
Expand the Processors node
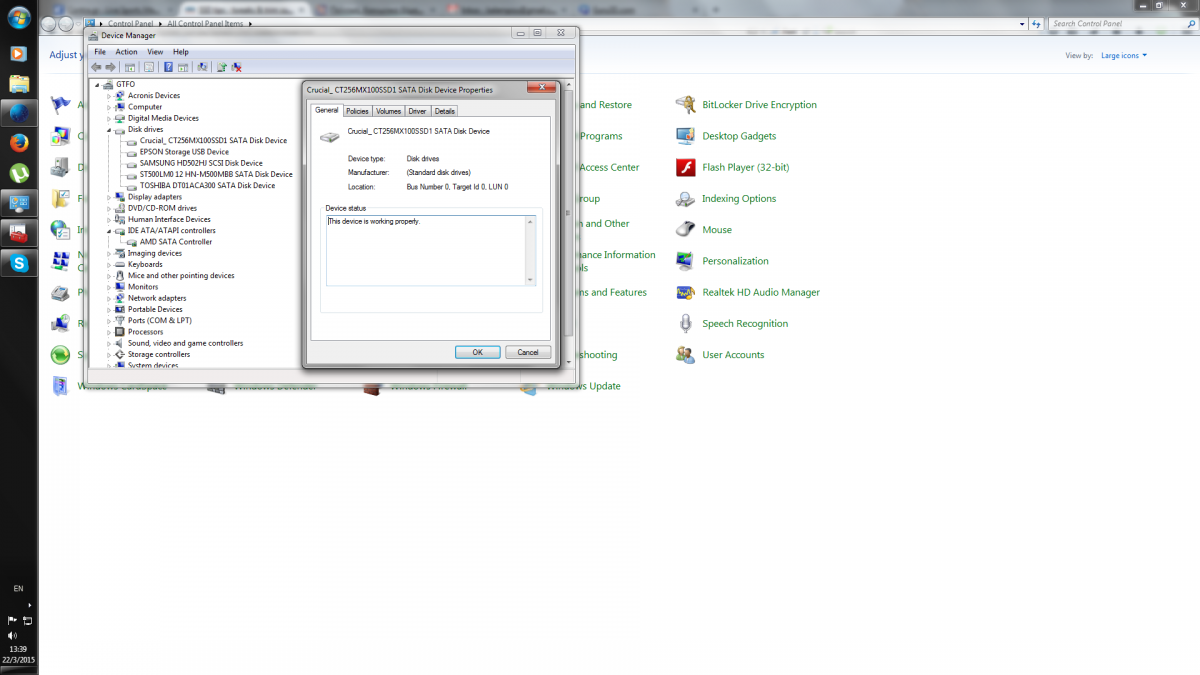point(110,332)
